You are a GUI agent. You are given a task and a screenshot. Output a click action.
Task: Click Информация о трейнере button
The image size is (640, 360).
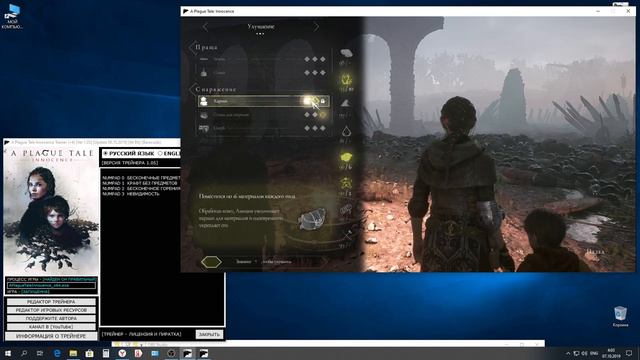coord(51,336)
